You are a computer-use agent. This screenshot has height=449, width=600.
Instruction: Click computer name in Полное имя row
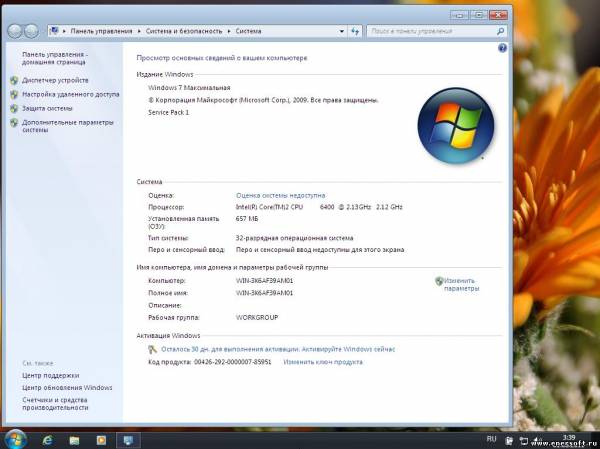pyautogui.click(x=264, y=293)
